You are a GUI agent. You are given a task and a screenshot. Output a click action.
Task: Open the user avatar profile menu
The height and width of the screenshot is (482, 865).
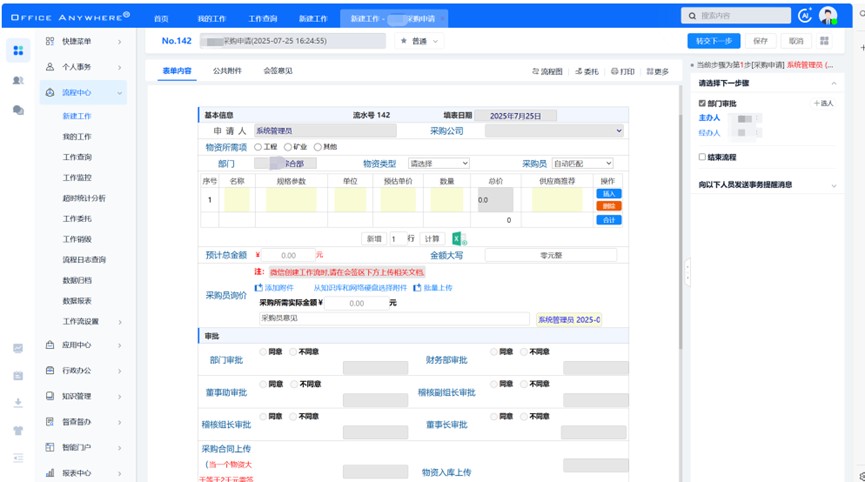point(828,15)
